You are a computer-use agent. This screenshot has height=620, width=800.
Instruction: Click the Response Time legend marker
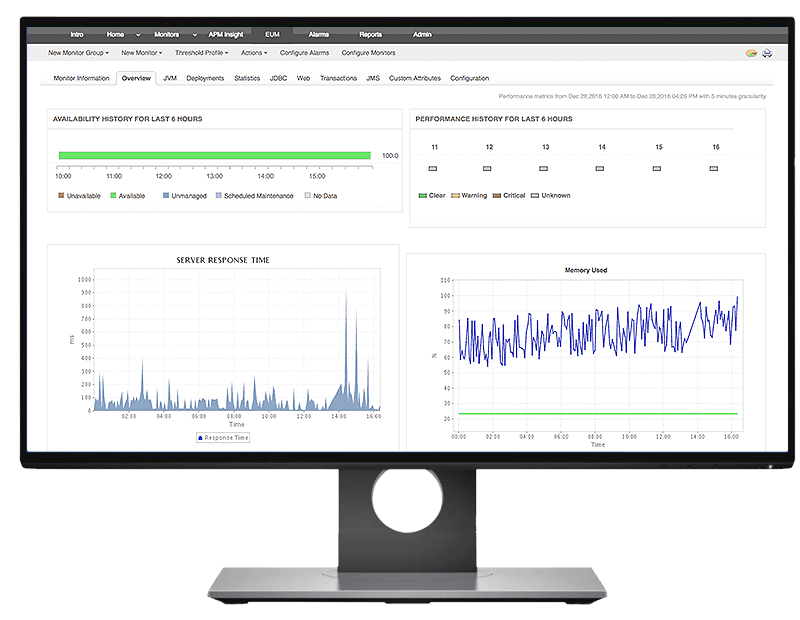200,438
